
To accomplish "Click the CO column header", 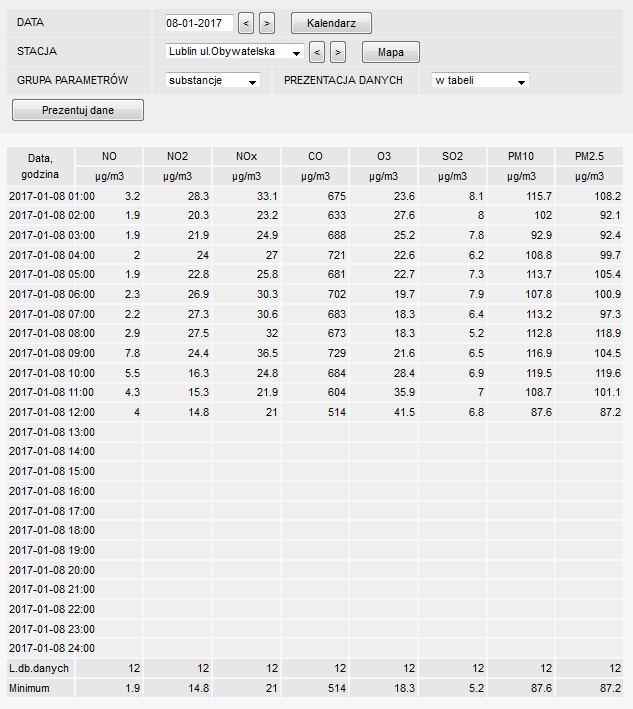I will click(x=315, y=156).
